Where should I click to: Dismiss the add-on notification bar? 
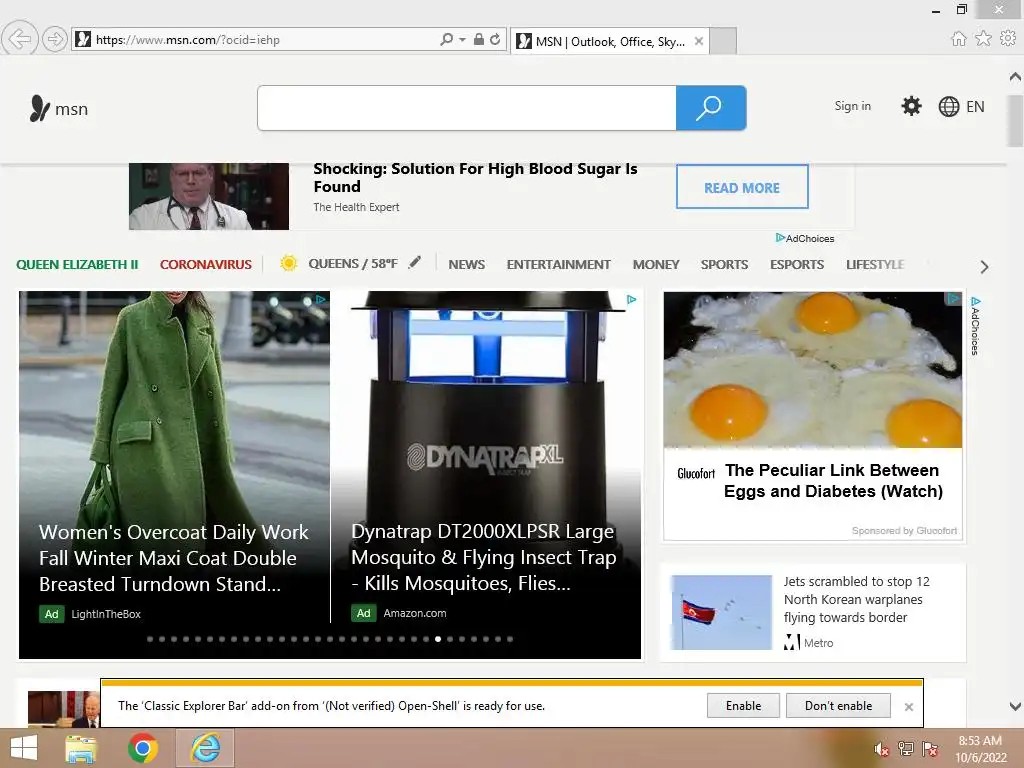click(908, 707)
